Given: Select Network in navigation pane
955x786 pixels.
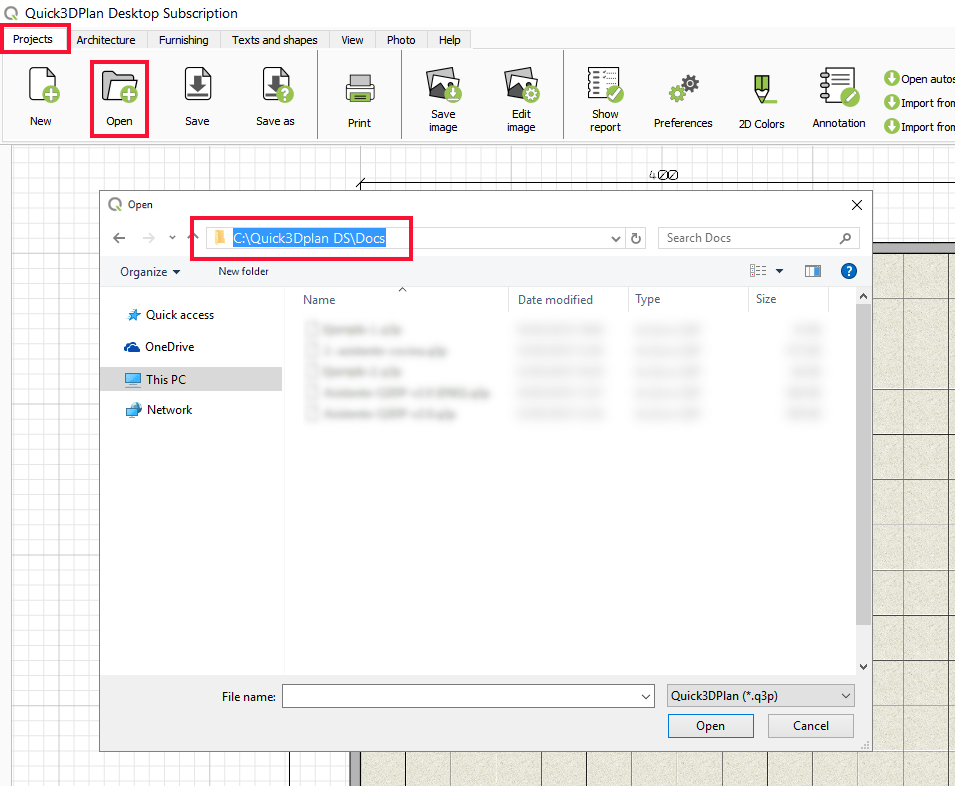Looking at the screenshot, I should coord(159,410).
